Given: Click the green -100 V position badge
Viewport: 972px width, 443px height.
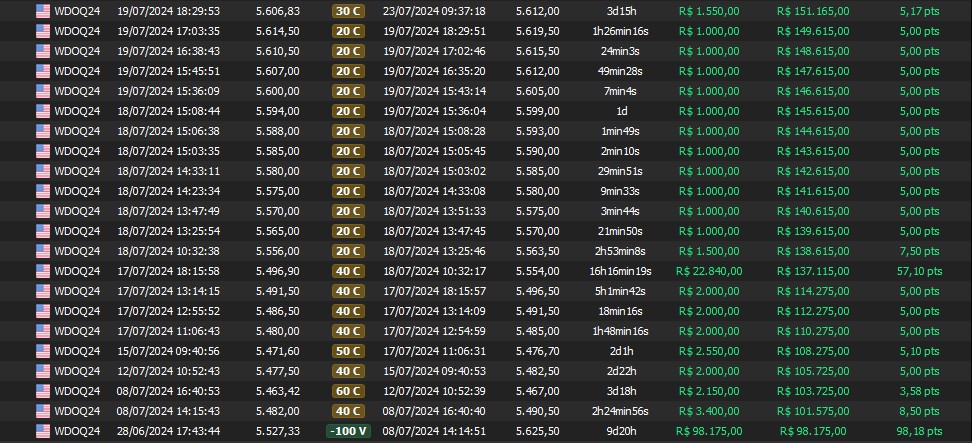Looking at the screenshot, I should click(347, 431).
